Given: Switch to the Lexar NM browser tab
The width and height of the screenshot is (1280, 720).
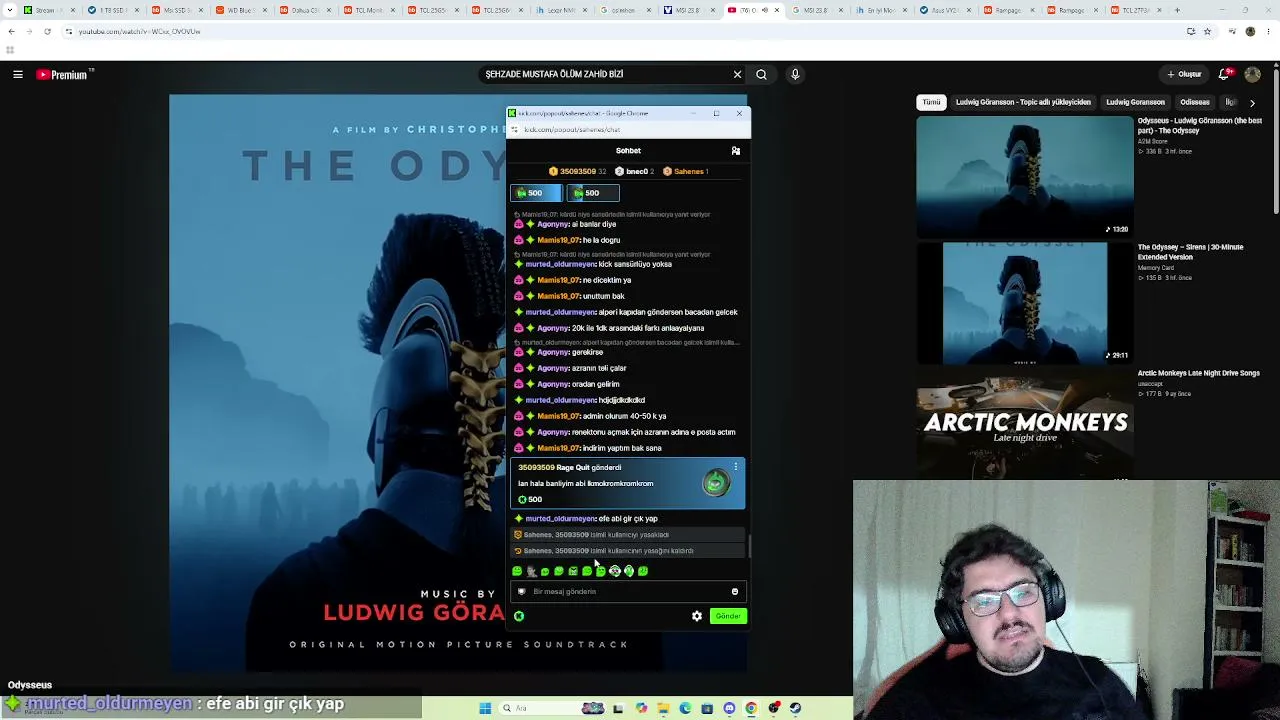Looking at the screenshot, I should 560,10.
